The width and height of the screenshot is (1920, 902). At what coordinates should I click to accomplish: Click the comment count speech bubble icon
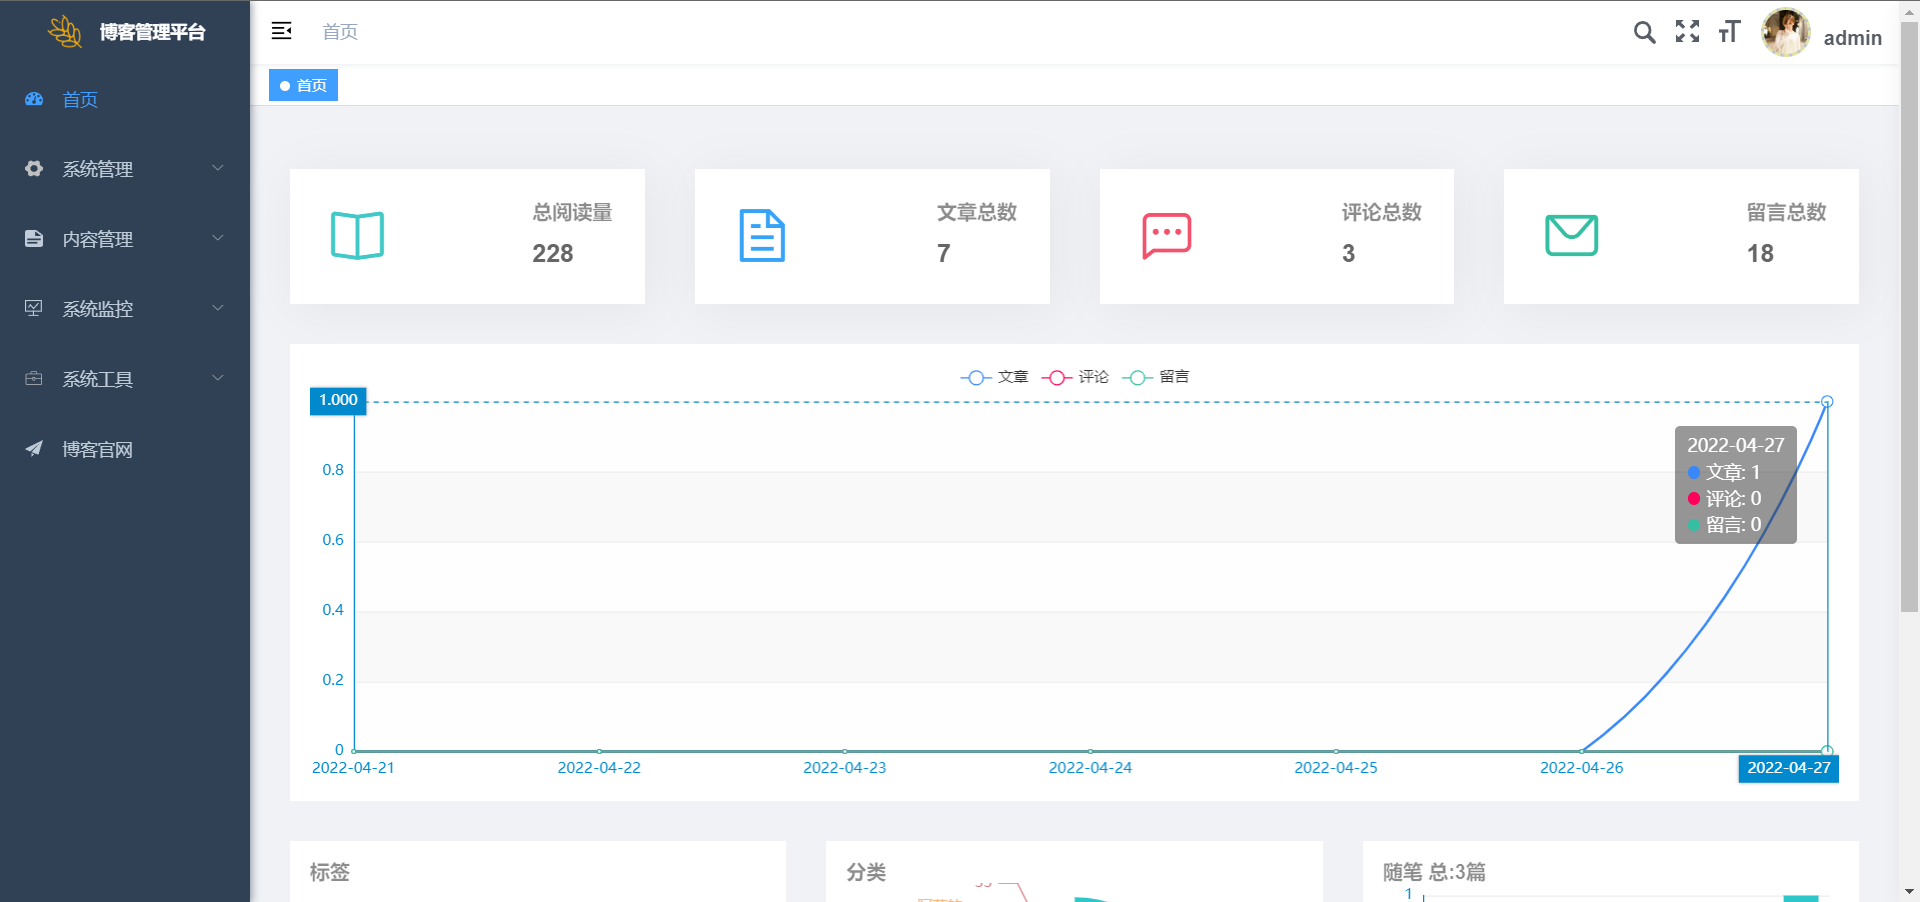(x=1166, y=236)
